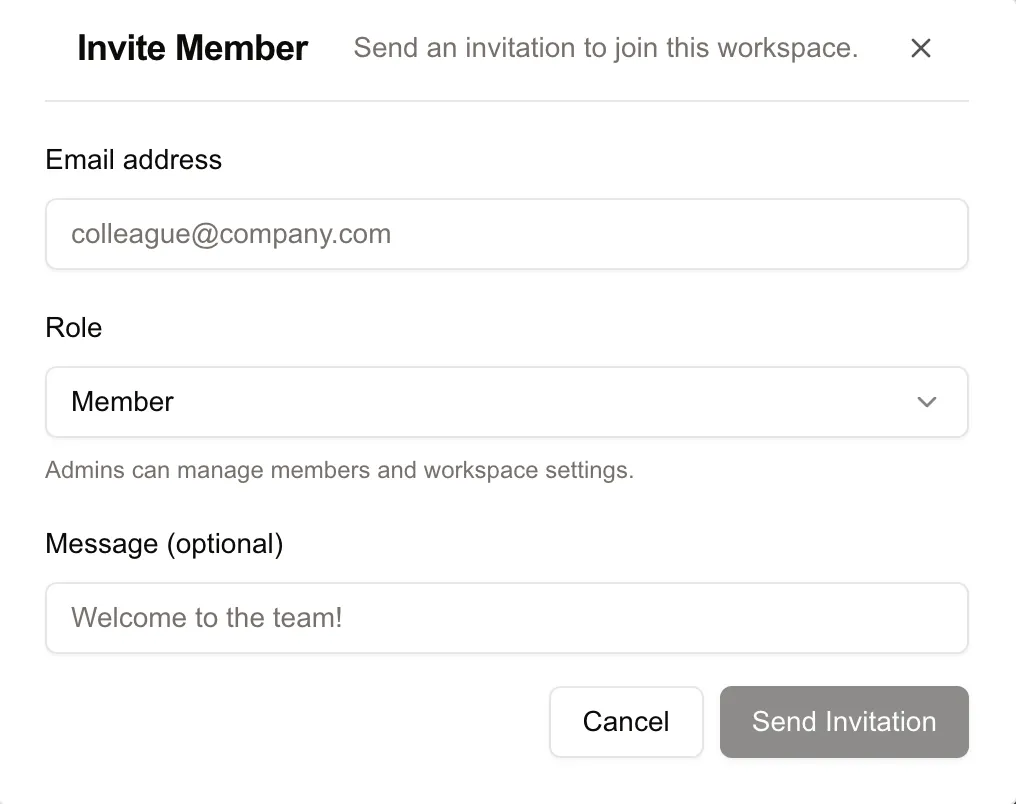Click the divider line under the header
Image resolution: width=1016 pixels, height=804 pixels.
tap(506, 101)
